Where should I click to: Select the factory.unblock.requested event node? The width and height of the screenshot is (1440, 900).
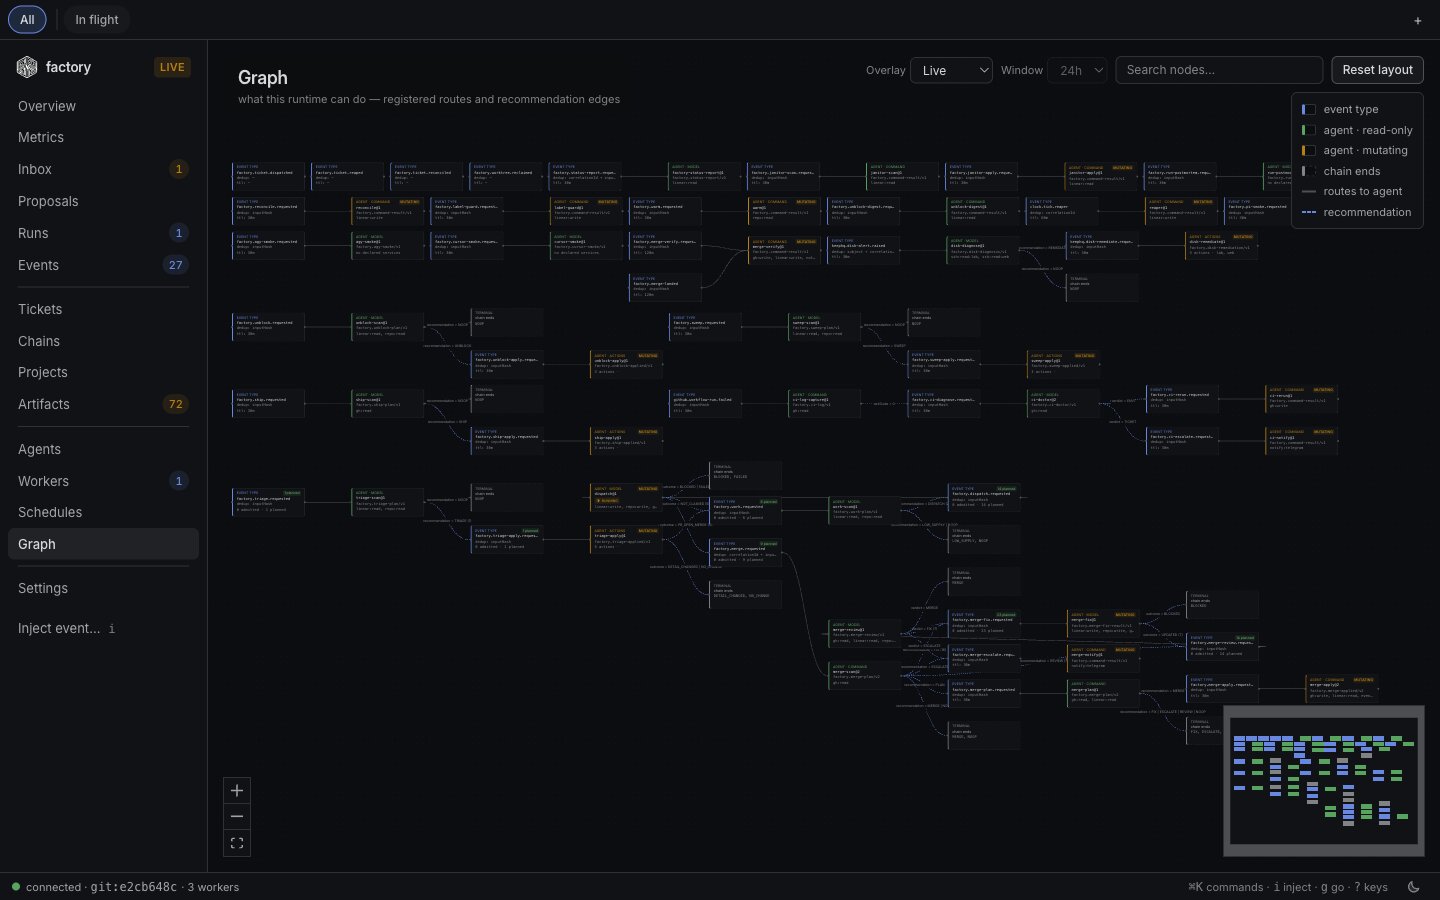pyautogui.click(x=268, y=326)
